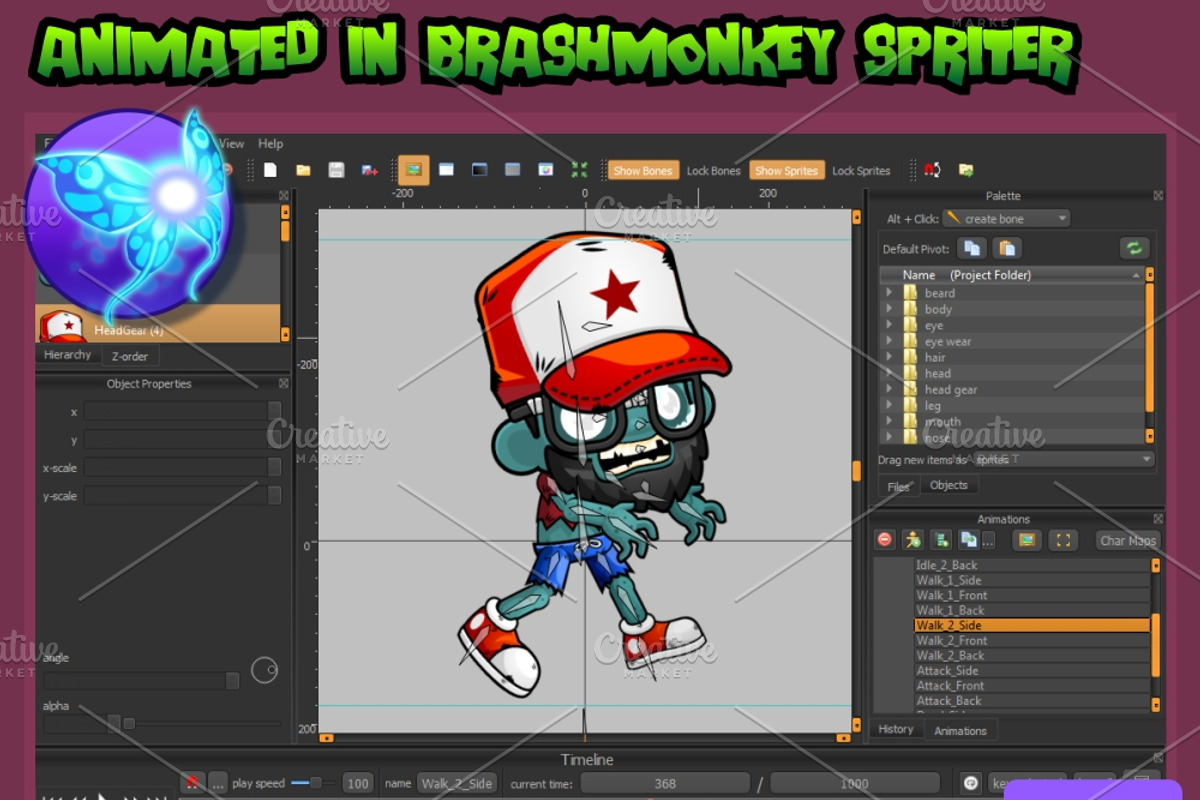Click the animation name field Walk_2_Side

456,783
